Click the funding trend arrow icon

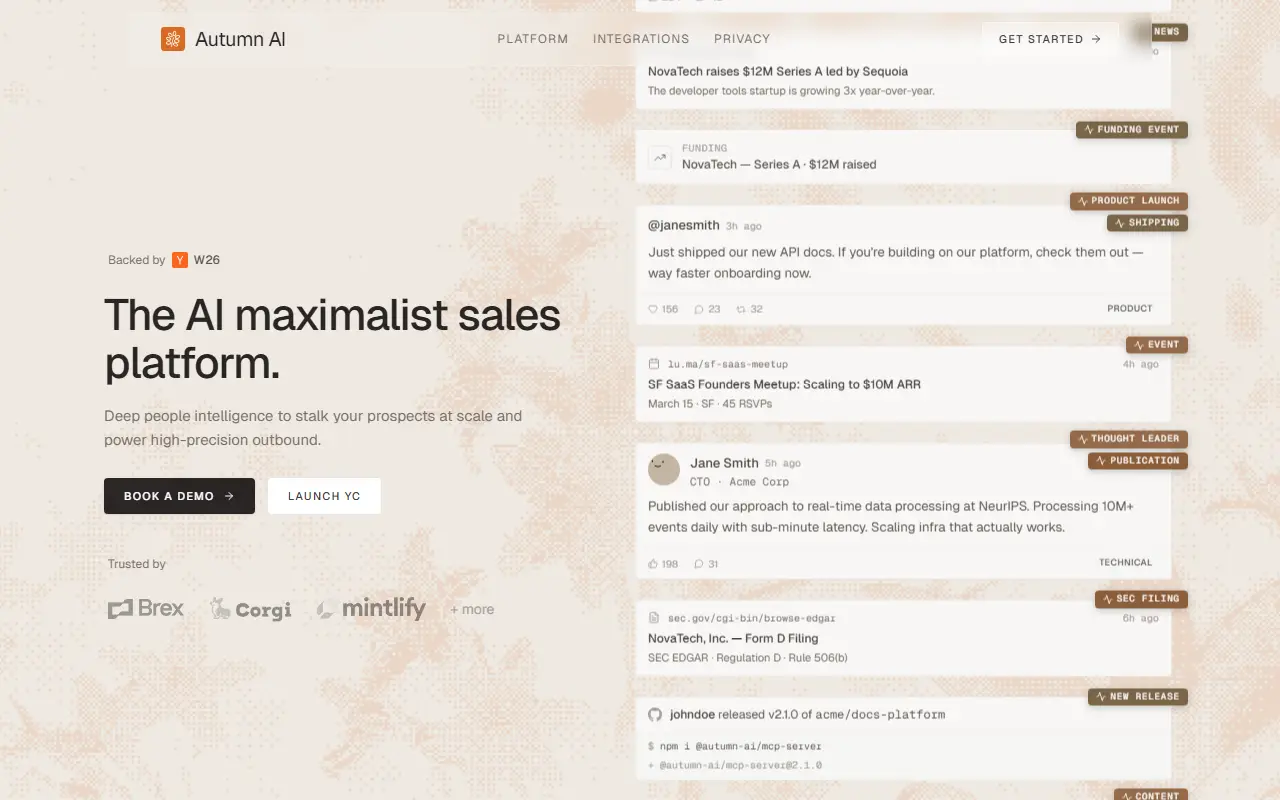point(659,157)
